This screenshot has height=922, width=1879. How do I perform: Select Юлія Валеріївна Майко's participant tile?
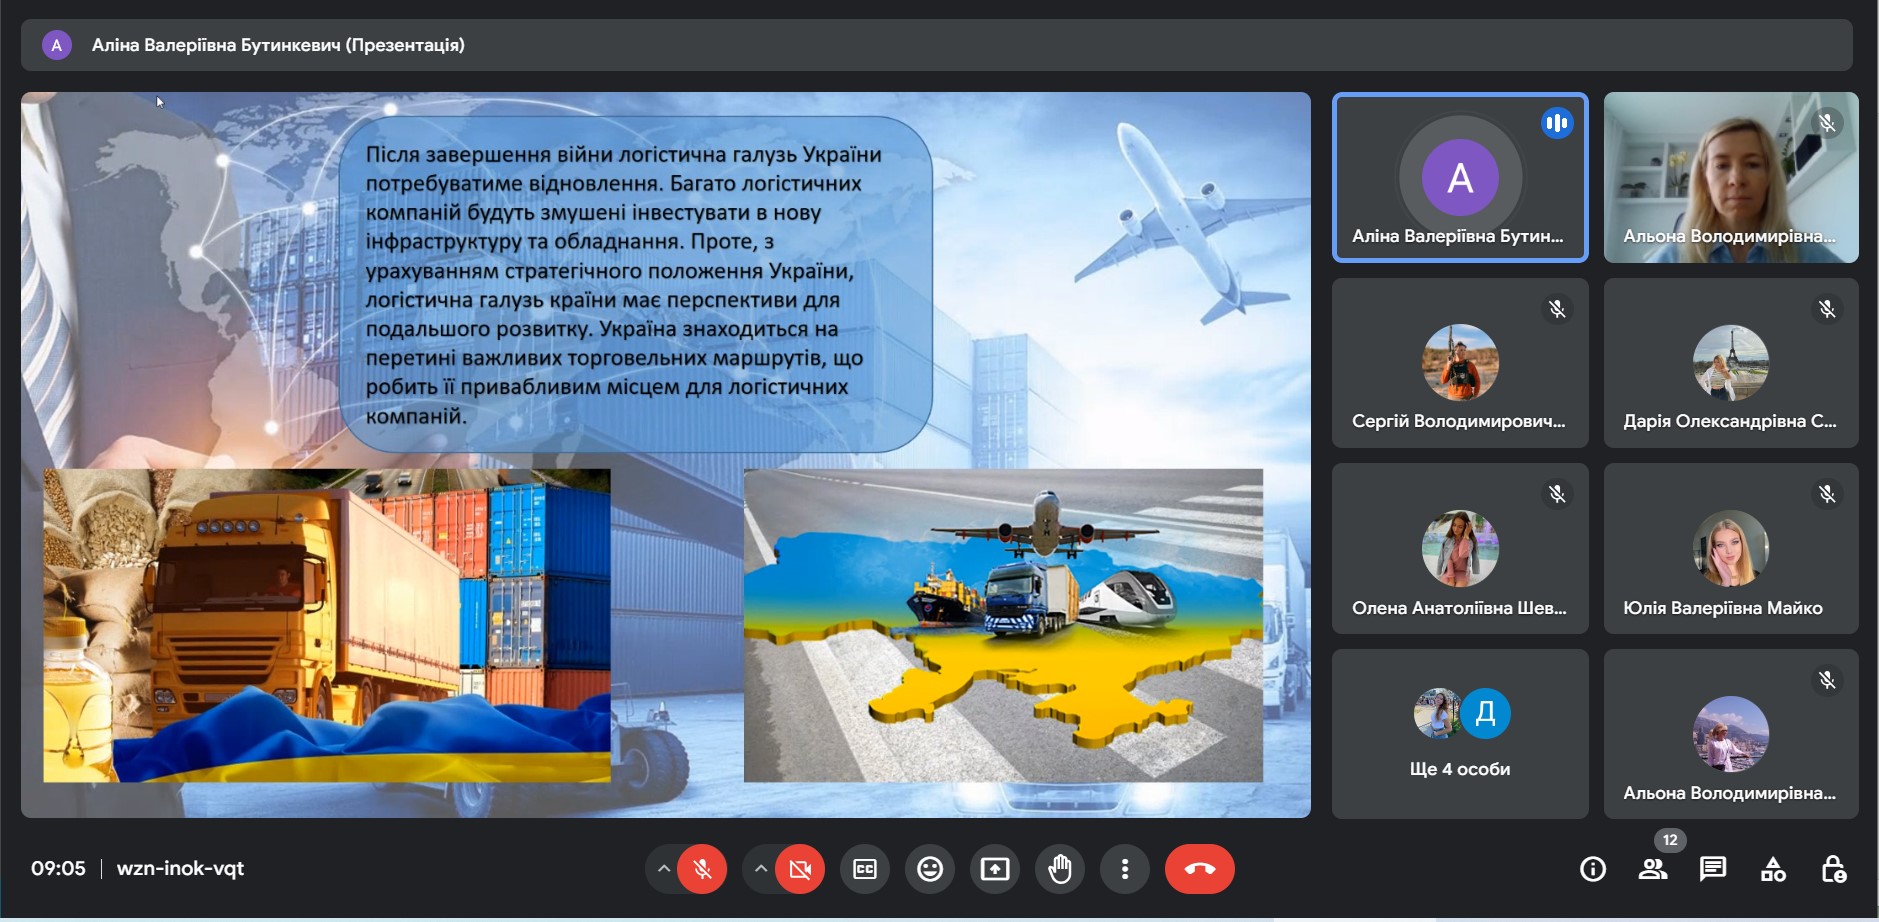point(1730,548)
